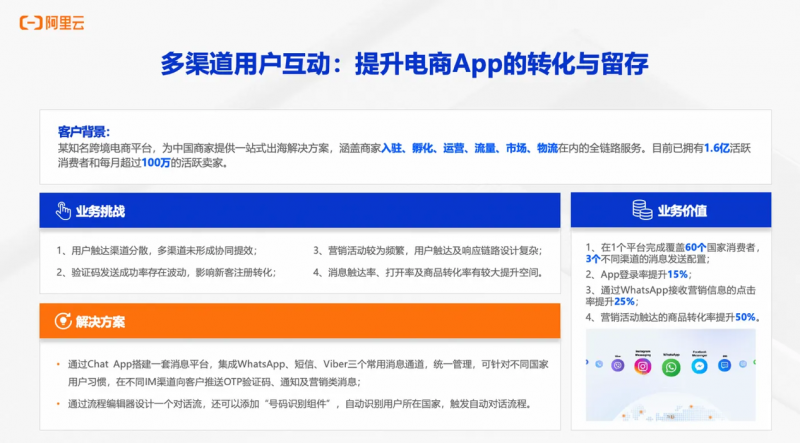Click the 15% app login rate figure
800x443 pixels.
pyautogui.click(x=677, y=274)
